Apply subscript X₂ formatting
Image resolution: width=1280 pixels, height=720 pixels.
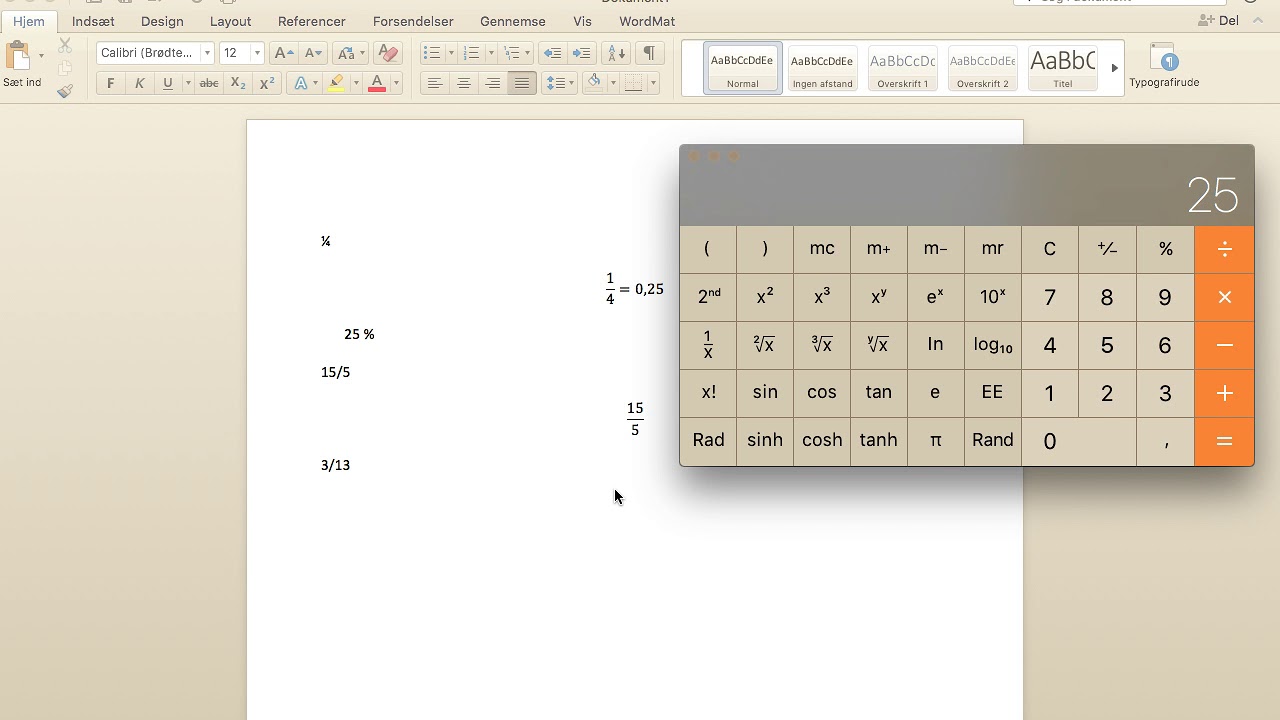[238, 84]
